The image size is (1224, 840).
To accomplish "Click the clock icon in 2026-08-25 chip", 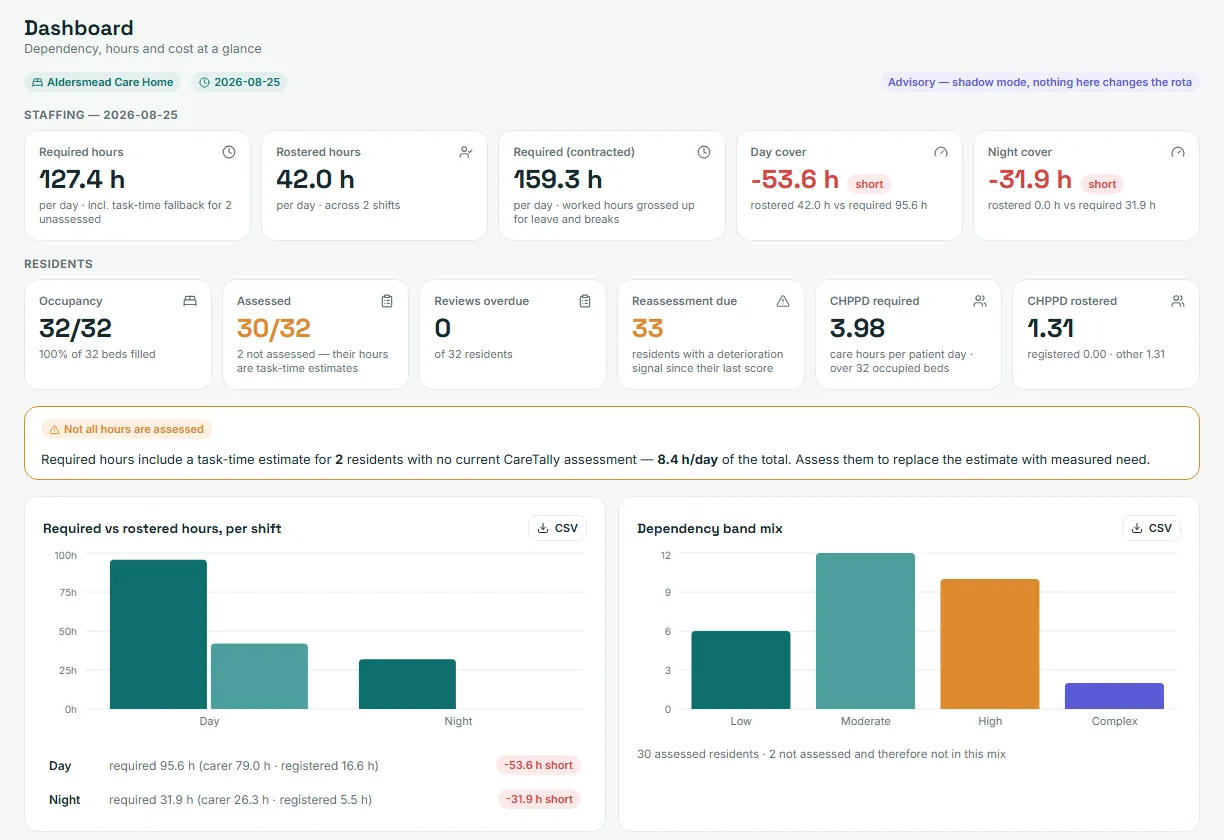I will point(205,82).
